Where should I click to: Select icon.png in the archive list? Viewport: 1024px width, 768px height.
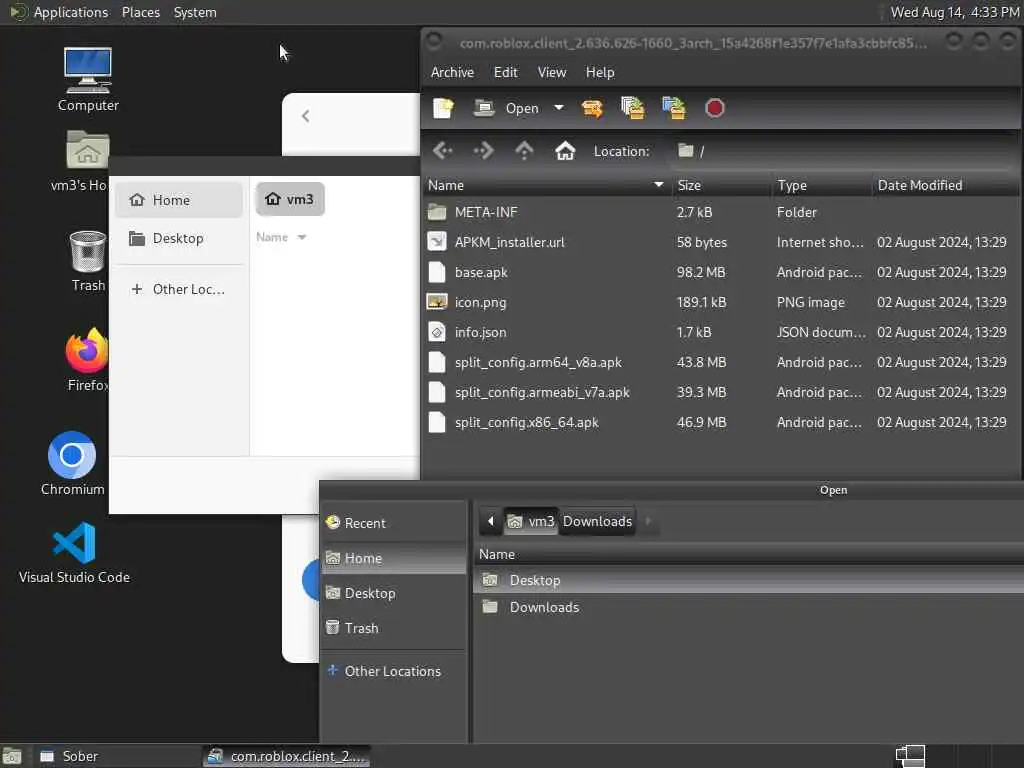tap(721, 302)
